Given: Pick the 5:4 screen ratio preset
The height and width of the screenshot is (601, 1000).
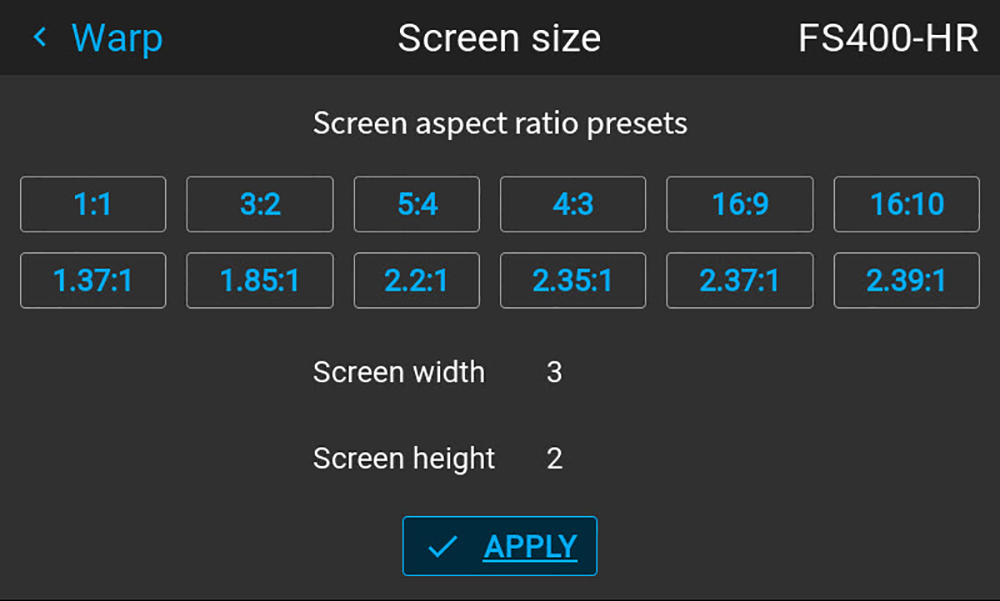Looking at the screenshot, I should (x=416, y=204).
